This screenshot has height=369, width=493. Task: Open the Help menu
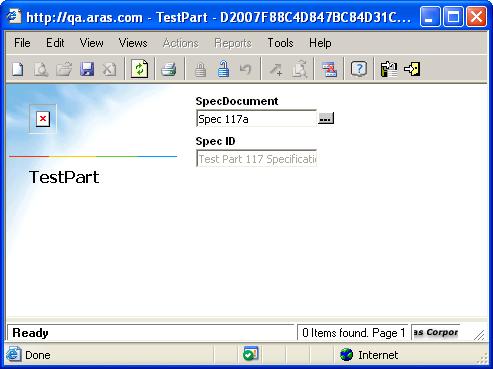tap(320, 43)
